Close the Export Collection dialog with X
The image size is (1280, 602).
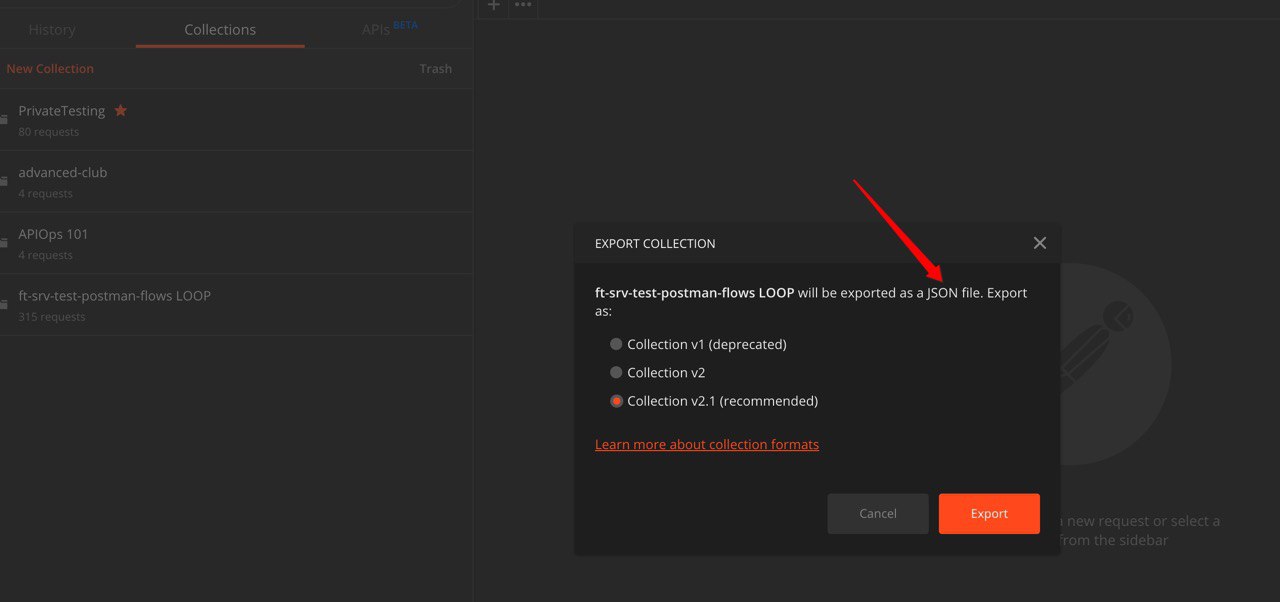pyautogui.click(x=1040, y=243)
